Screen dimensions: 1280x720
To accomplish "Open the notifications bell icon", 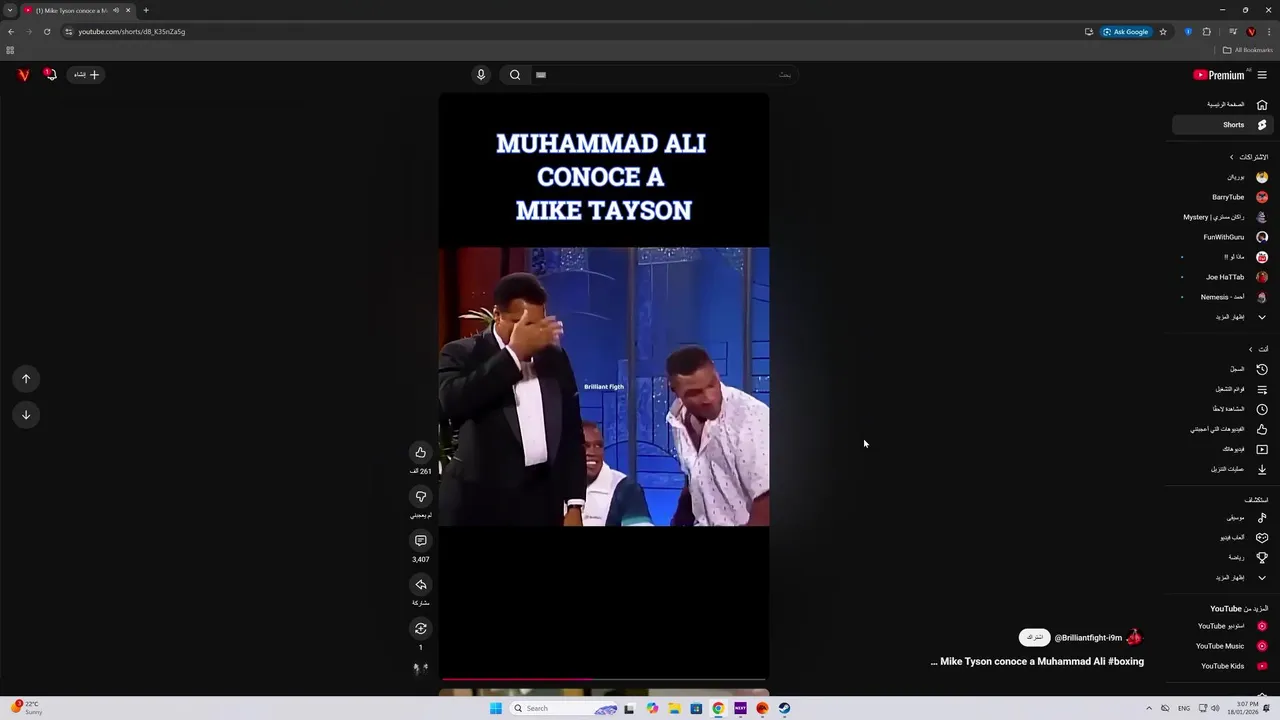I will [x=50, y=74].
